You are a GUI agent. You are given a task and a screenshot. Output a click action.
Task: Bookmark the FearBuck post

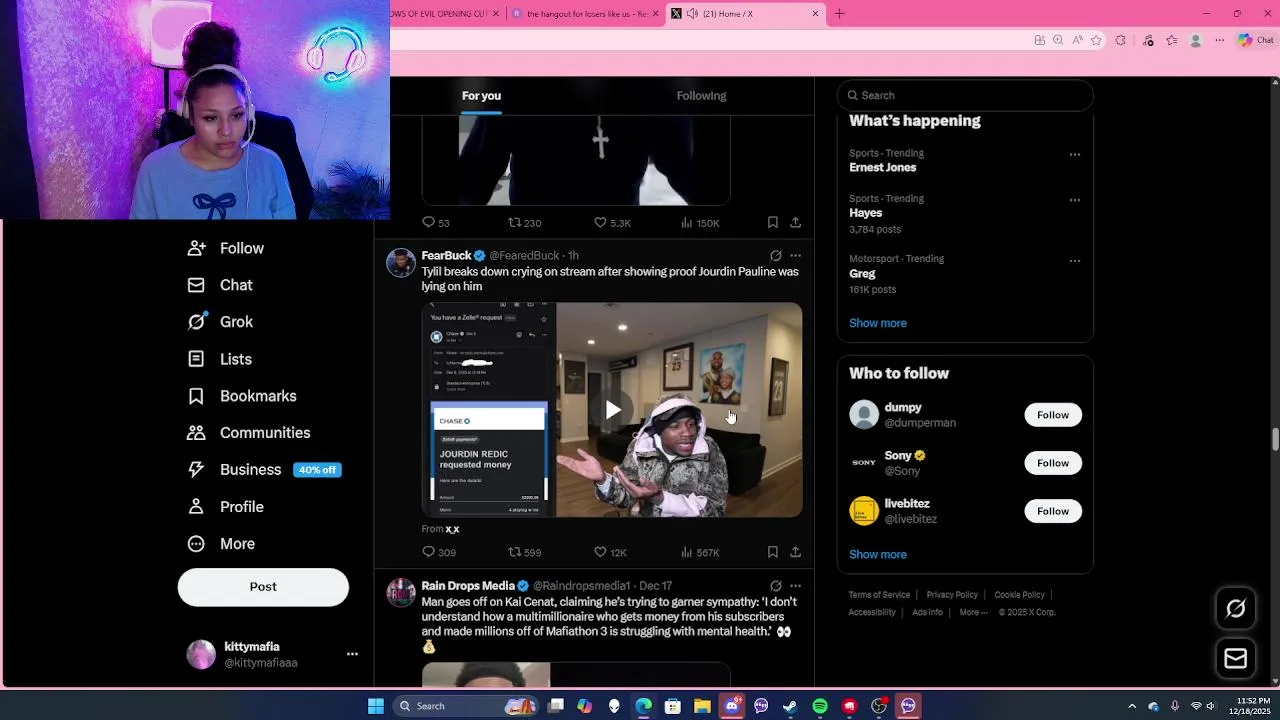click(x=773, y=552)
